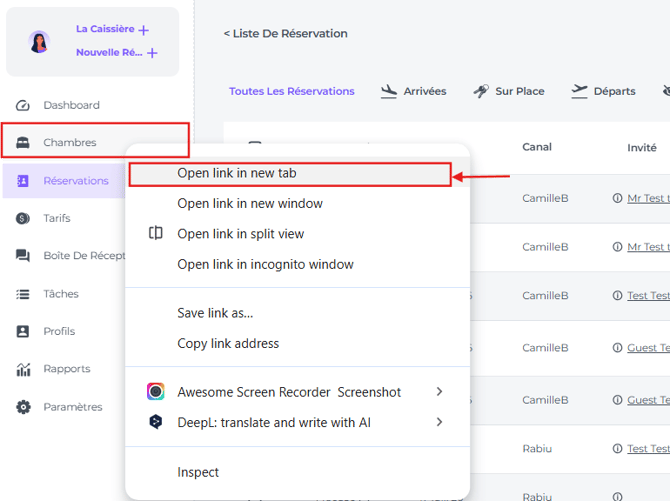670x501 pixels.
Task: Switch to the Départs tab
Action: coord(603,91)
